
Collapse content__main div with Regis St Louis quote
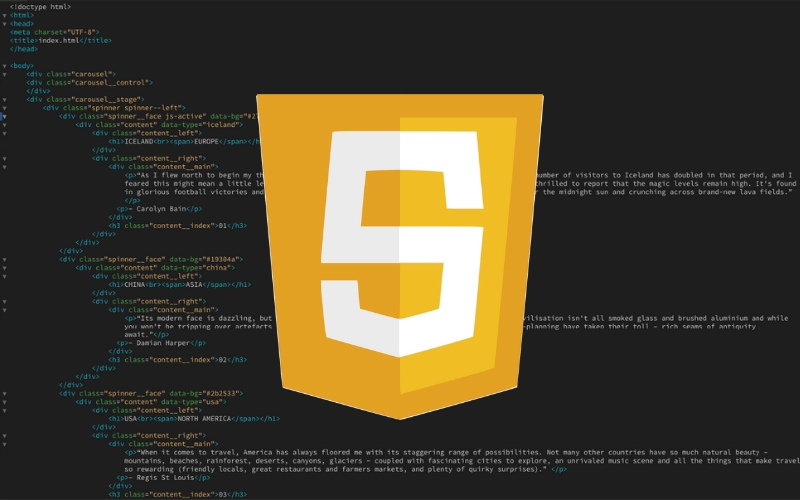coord(5,444)
